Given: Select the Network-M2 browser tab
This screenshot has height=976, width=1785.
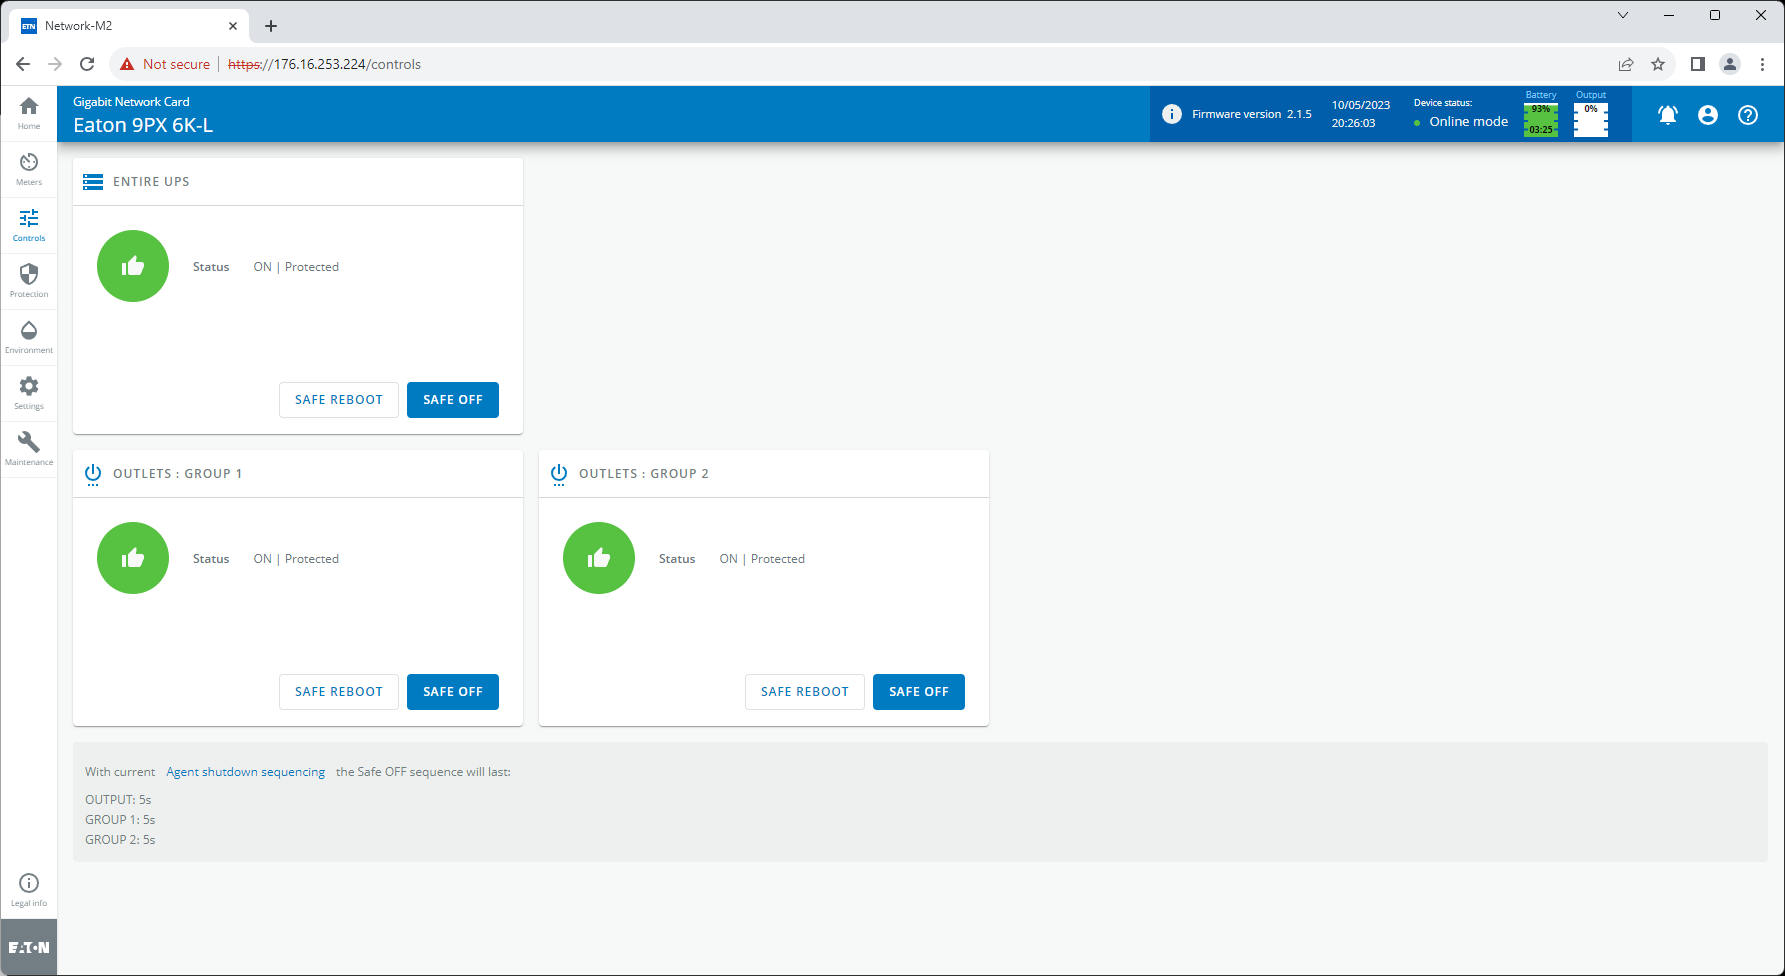Looking at the screenshot, I should tap(130, 26).
